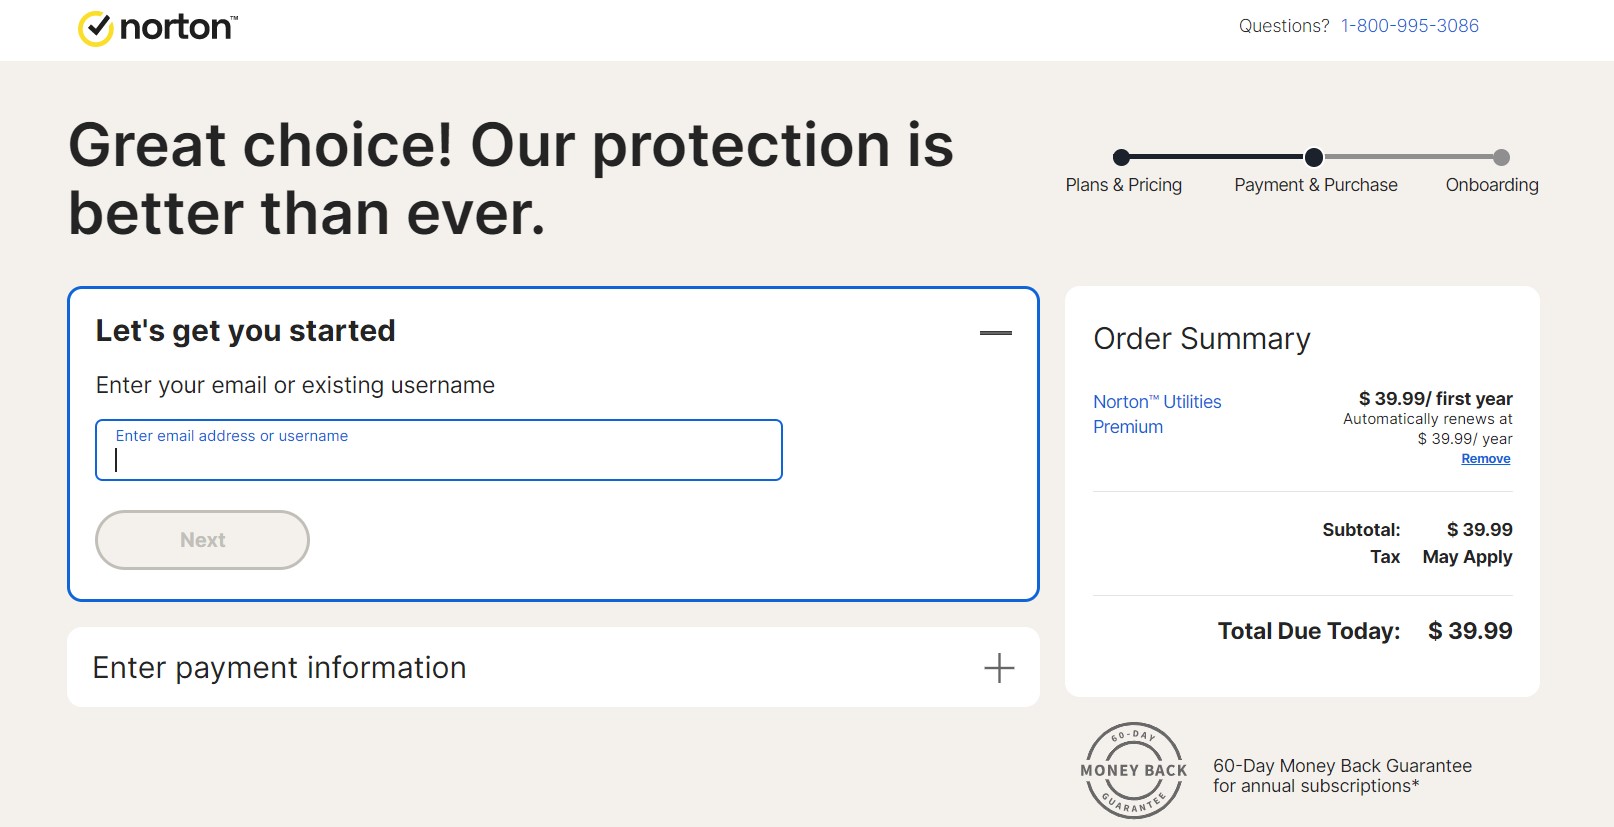Click the Let's get you started heading

tap(245, 331)
